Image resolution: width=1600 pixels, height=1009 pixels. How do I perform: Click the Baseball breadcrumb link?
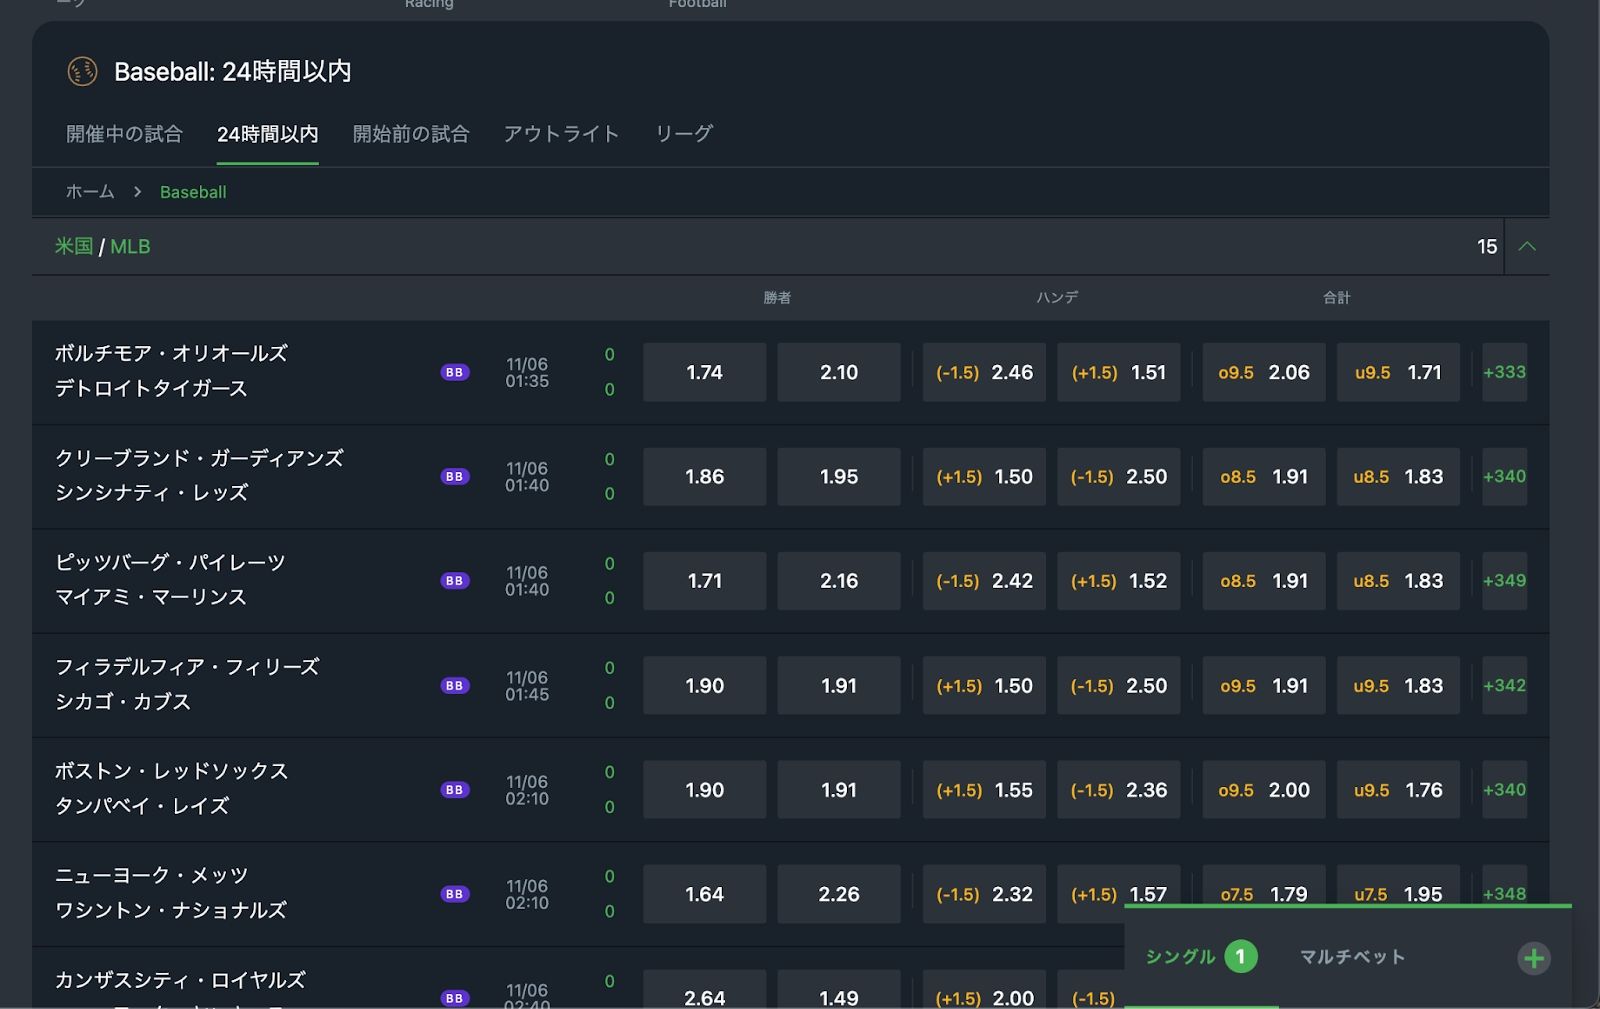point(193,192)
